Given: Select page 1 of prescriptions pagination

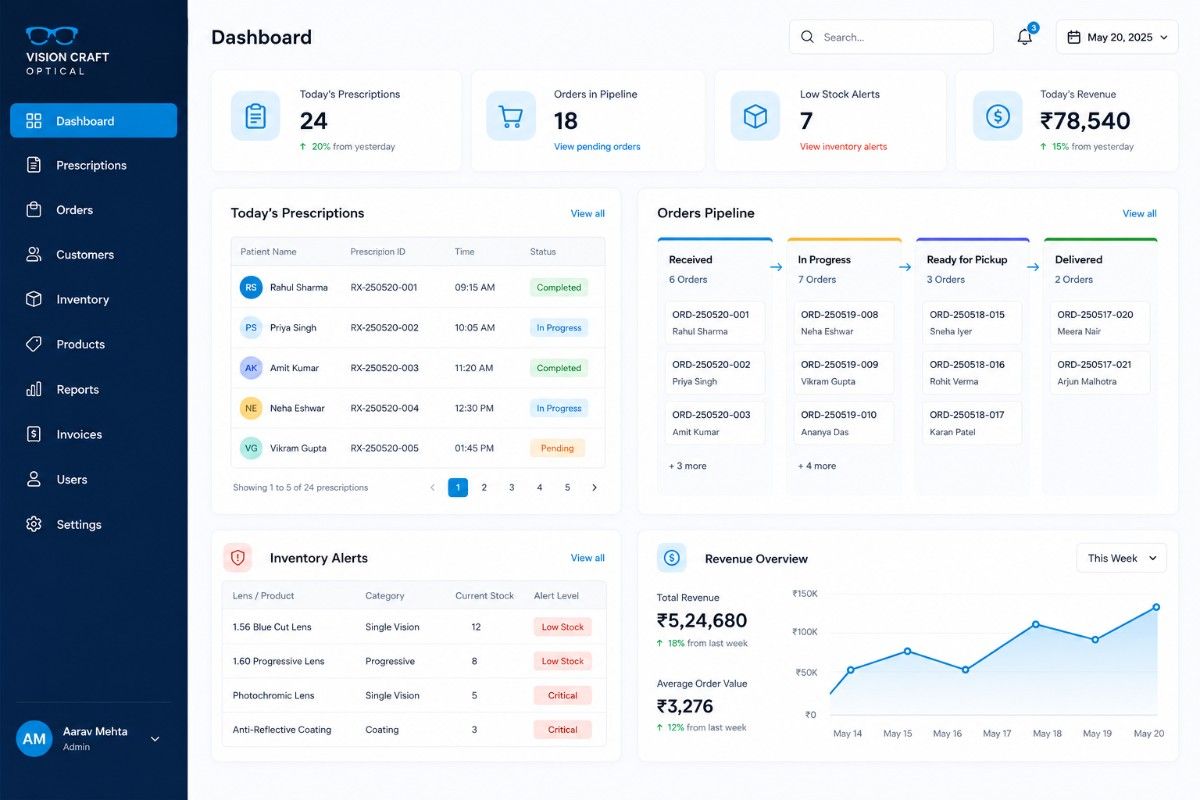Looking at the screenshot, I should (x=458, y=488).
